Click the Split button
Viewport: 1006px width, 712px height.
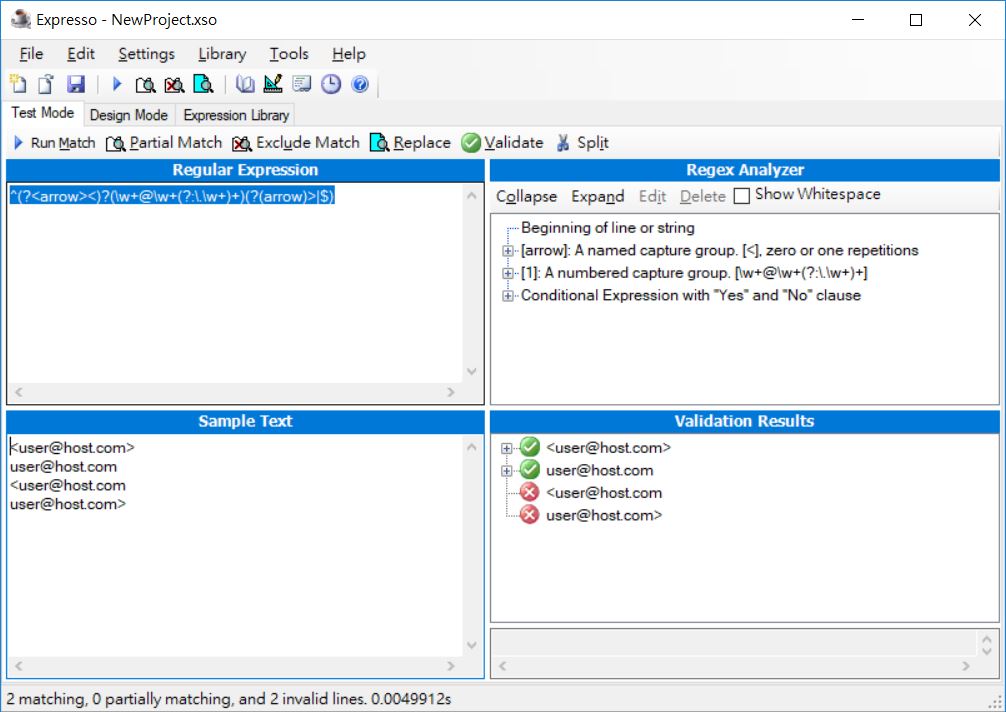click(583, 142)
